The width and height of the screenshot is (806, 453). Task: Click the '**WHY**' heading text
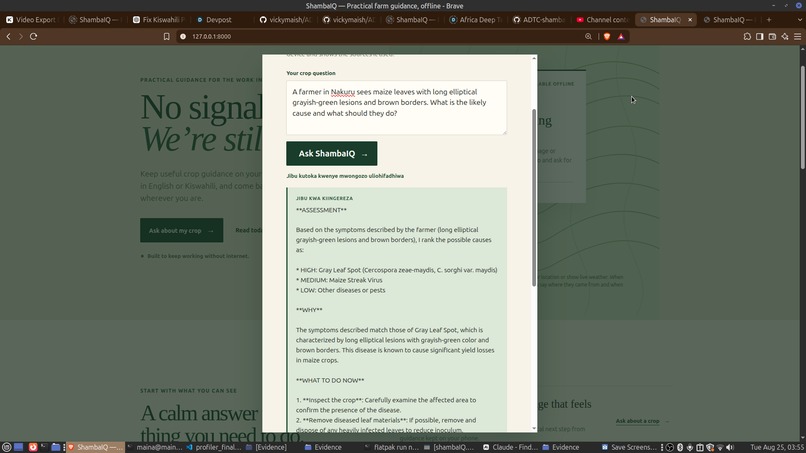[309, 310]
